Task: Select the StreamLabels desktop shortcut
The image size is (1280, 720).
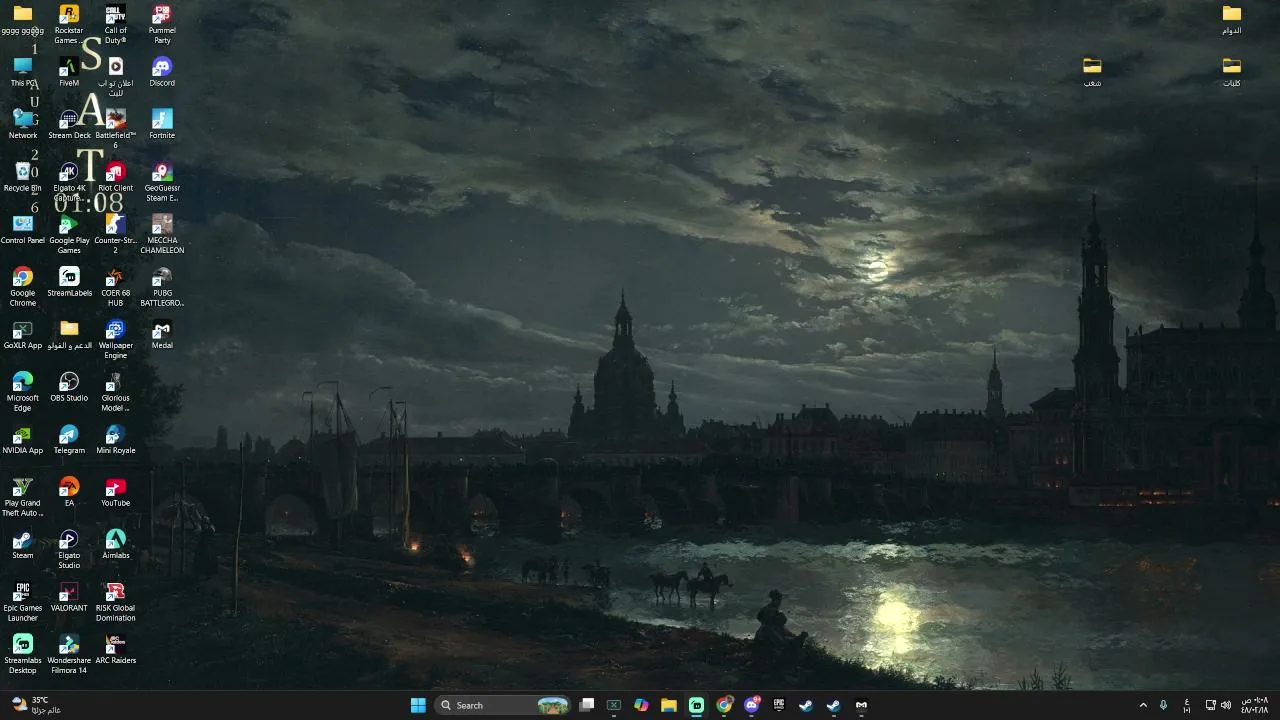Action: point(69,282)
